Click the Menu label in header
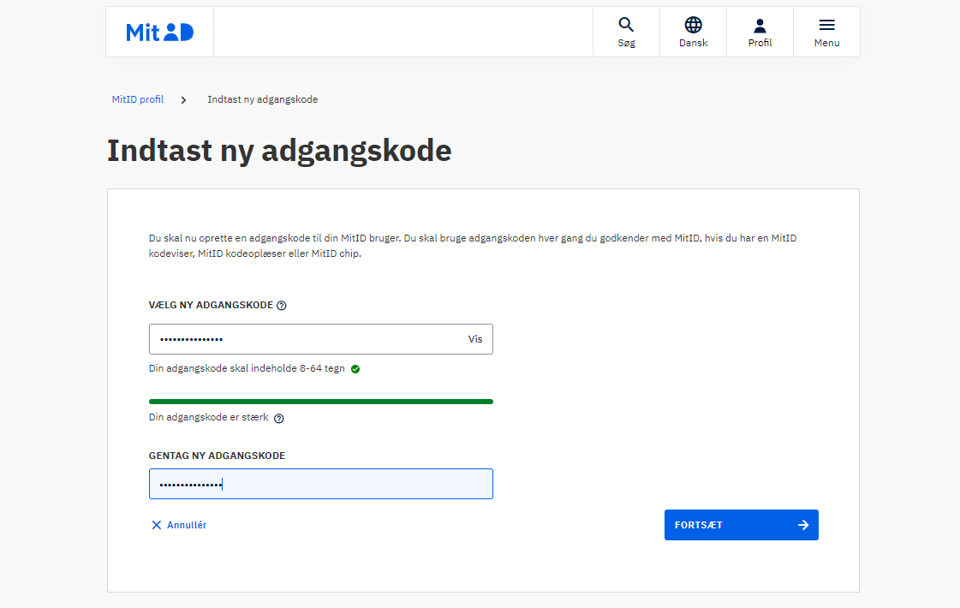 (827, 43)
